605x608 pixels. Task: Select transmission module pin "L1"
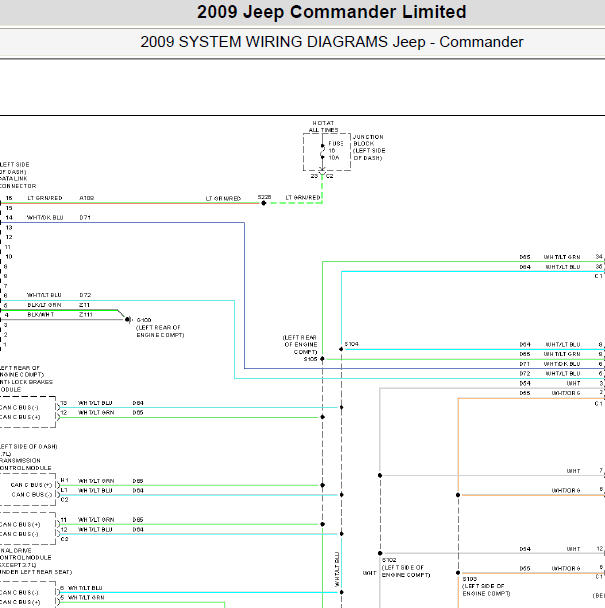coord(64,490)
